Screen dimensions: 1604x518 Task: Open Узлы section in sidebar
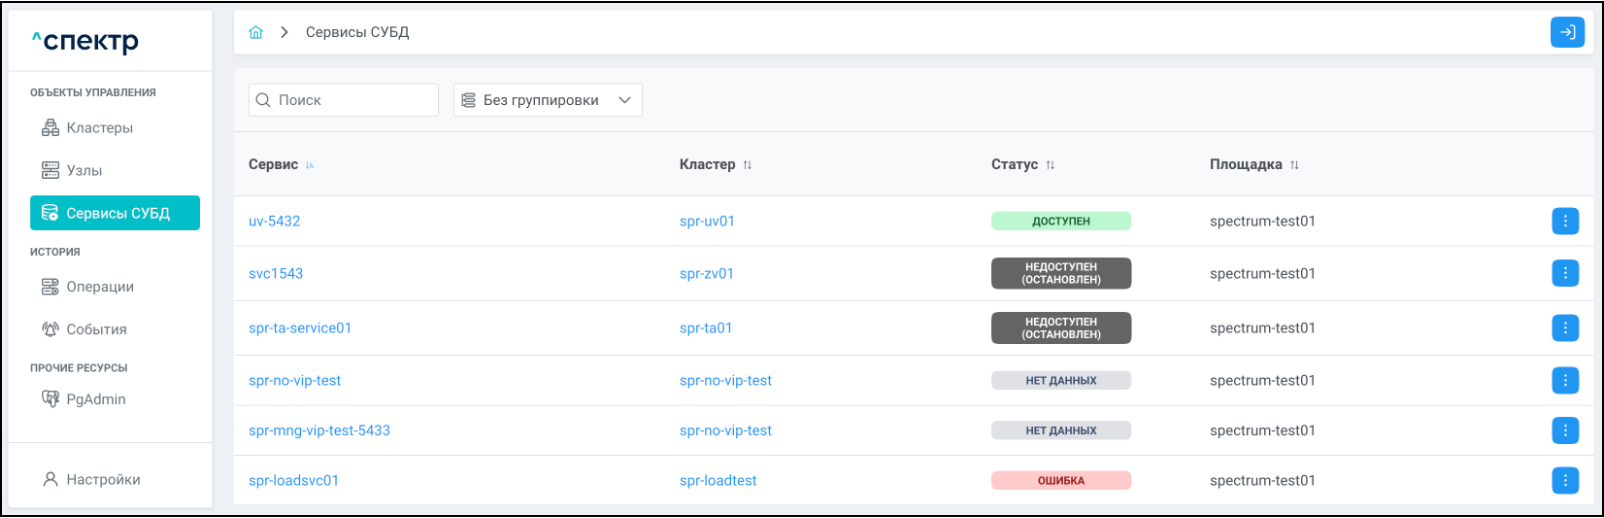[84, 171]
